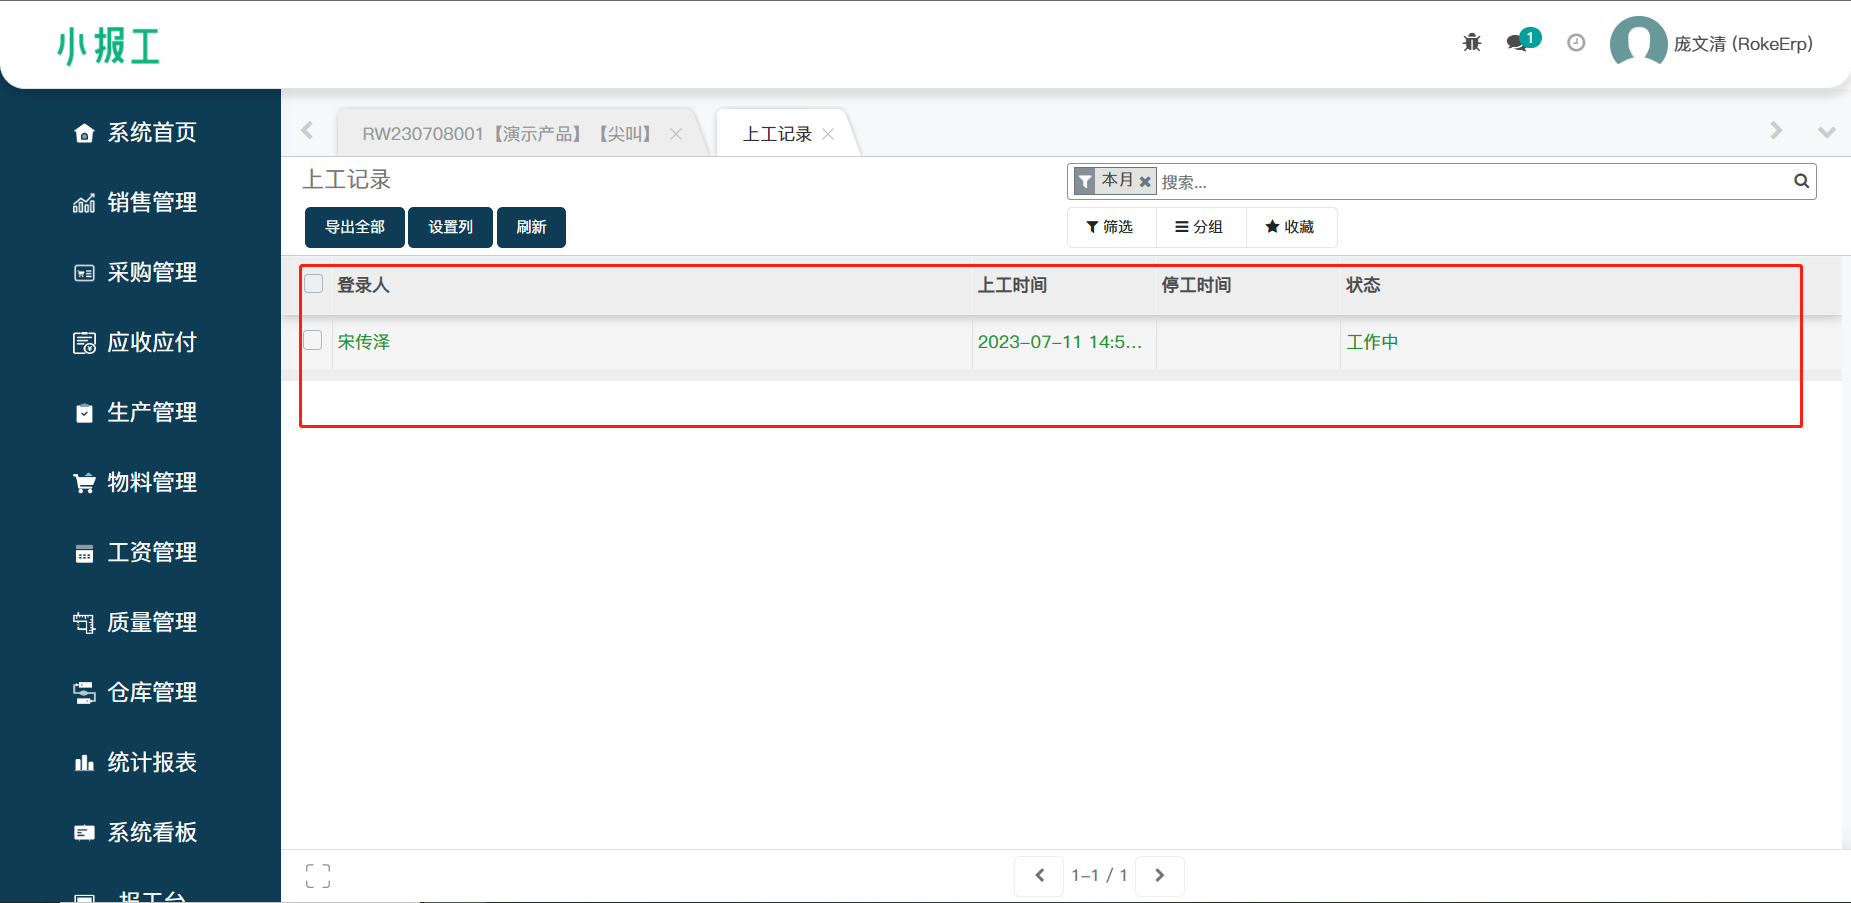Click the clock activity icon
Screen dimensions: 1851x903
[x=1576, y=42]
